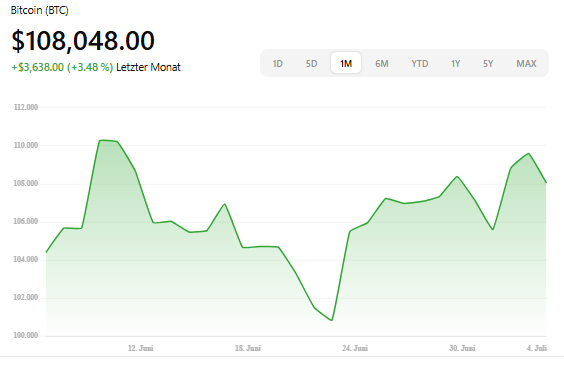
Task: Click the chart's highest peak above 110.000
Action: pyautogui.click(x=103, y=140)
